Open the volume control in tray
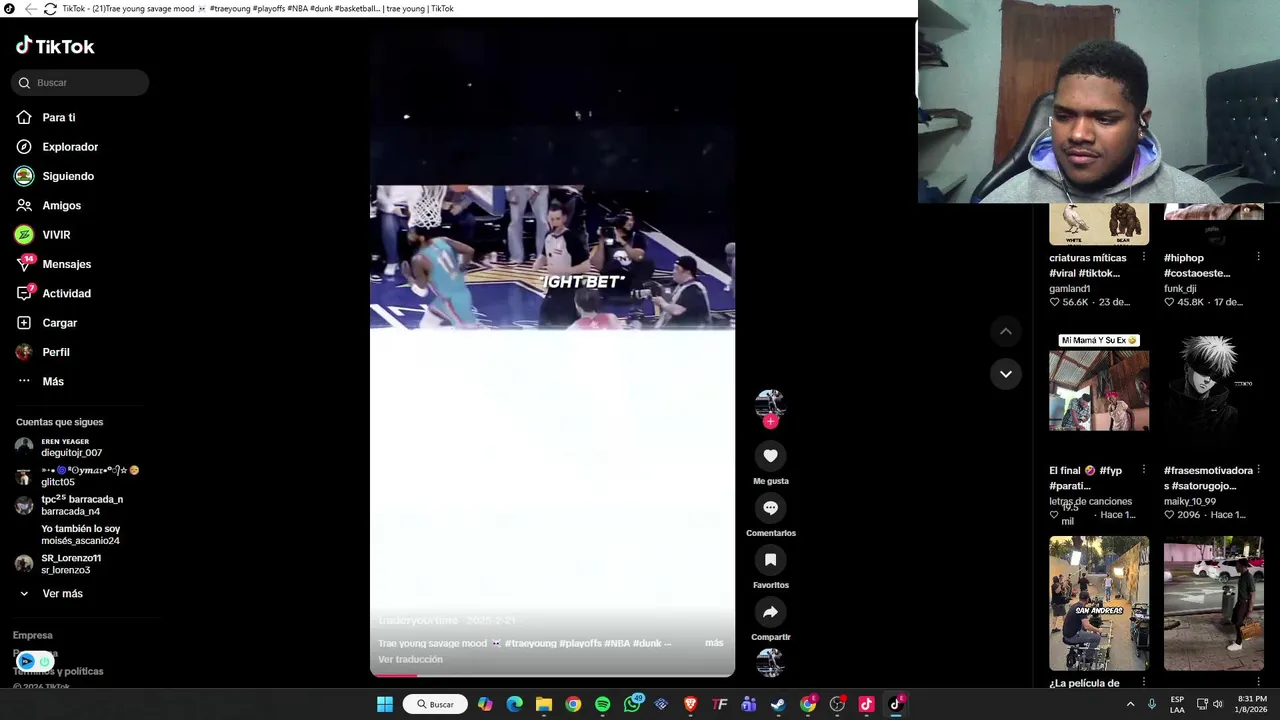 [1218, 704]
